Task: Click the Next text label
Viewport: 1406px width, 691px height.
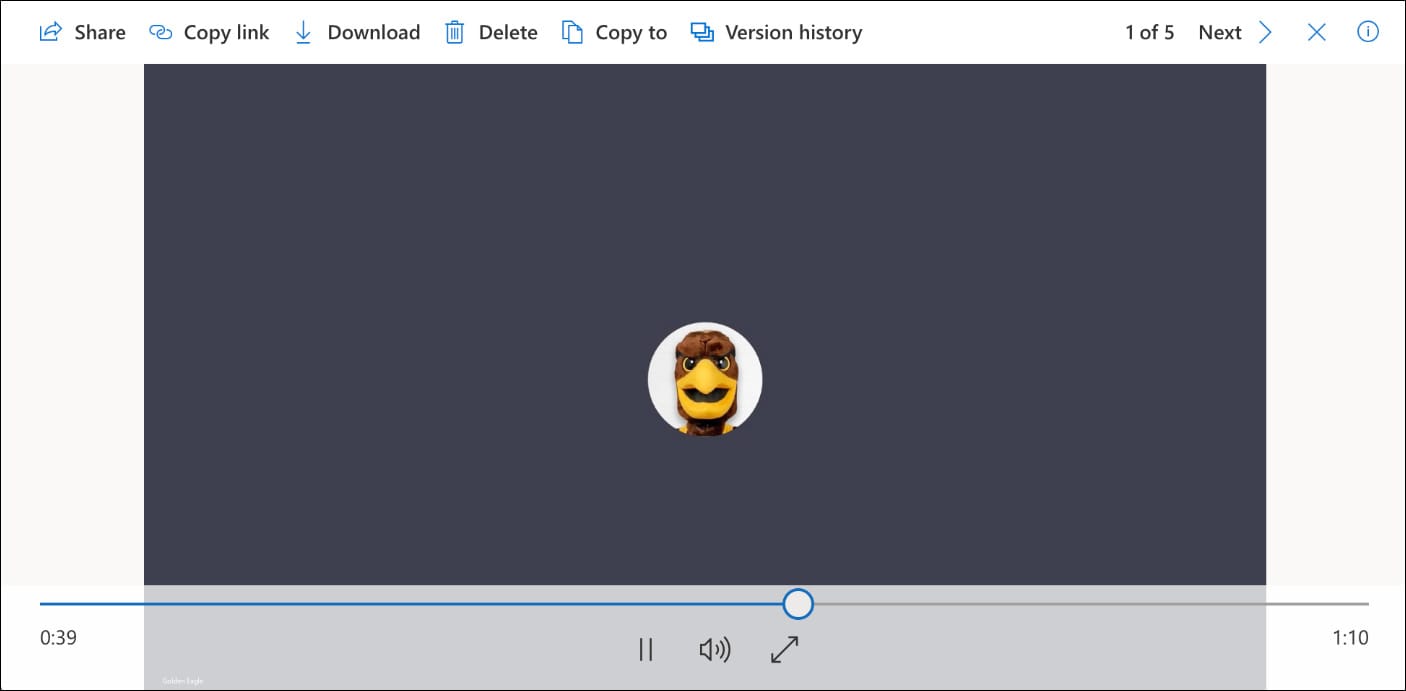Action: (x=1219, y=32)
